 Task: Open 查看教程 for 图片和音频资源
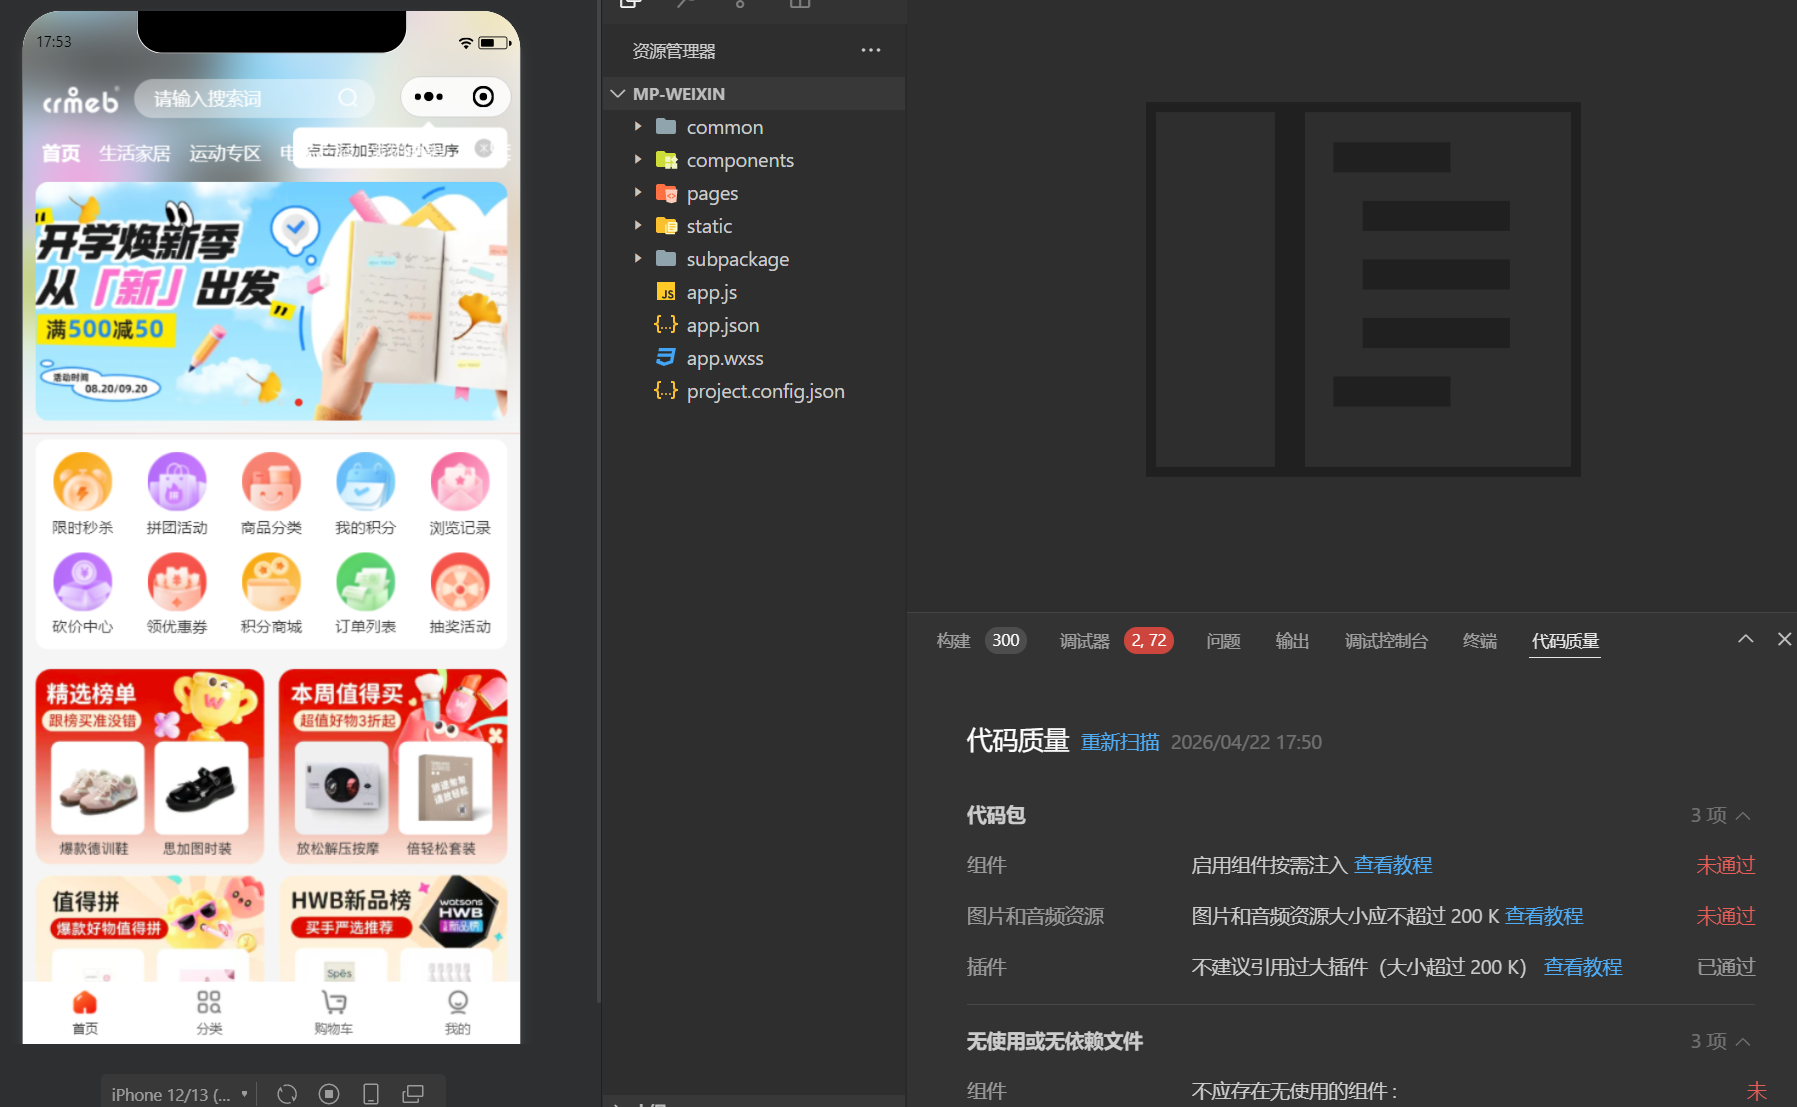coord(1544,916)
